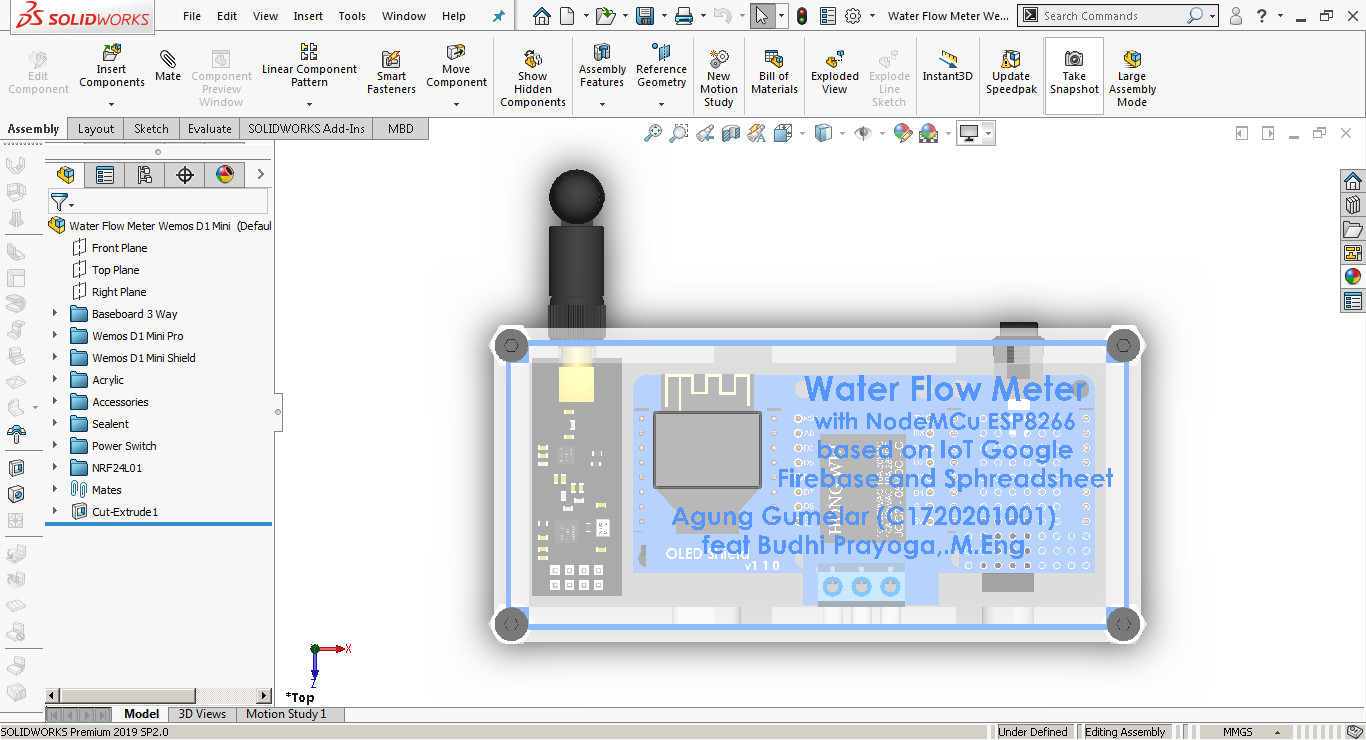This screenshot has height=740, width=1366.
Task: Open the PropertyManager tab
Action: 105,175
